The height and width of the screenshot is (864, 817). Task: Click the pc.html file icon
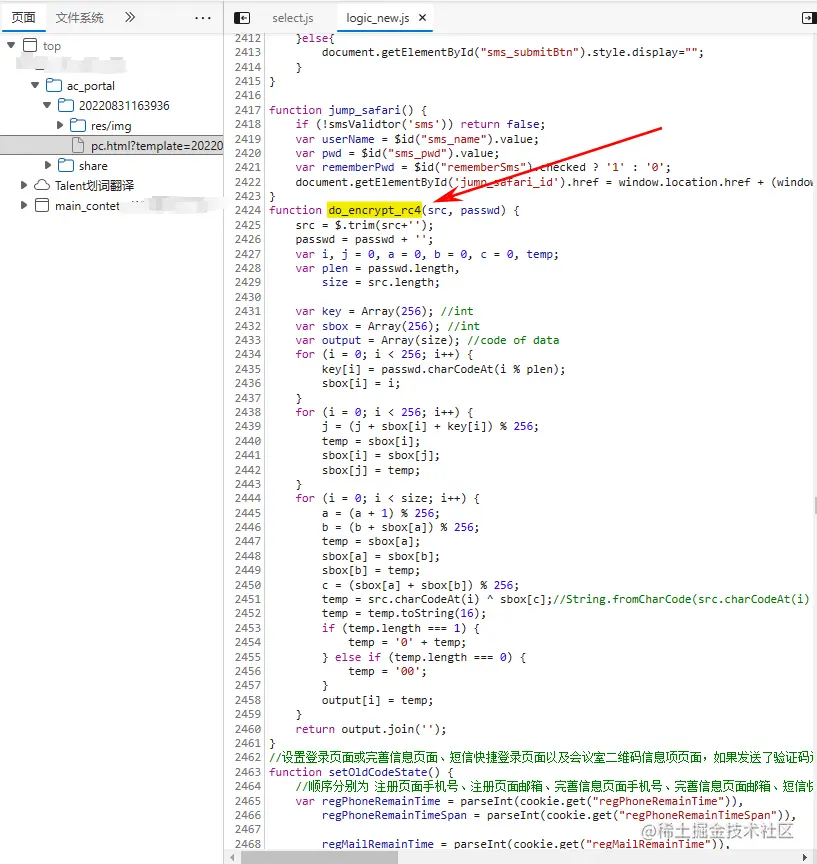78,145
